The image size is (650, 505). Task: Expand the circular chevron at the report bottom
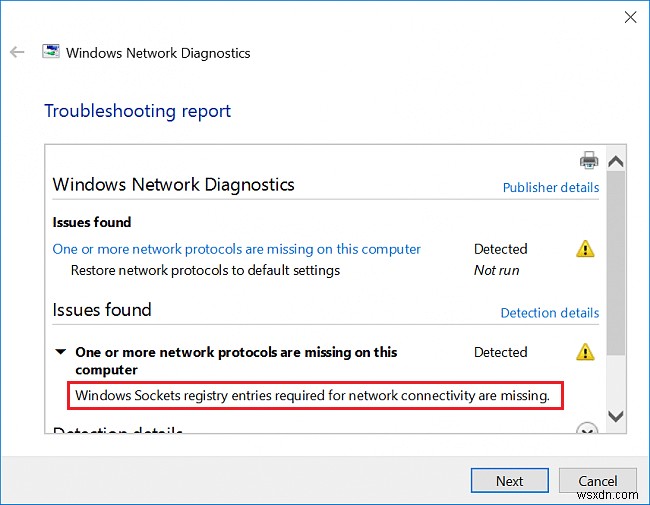coord(587,431)
